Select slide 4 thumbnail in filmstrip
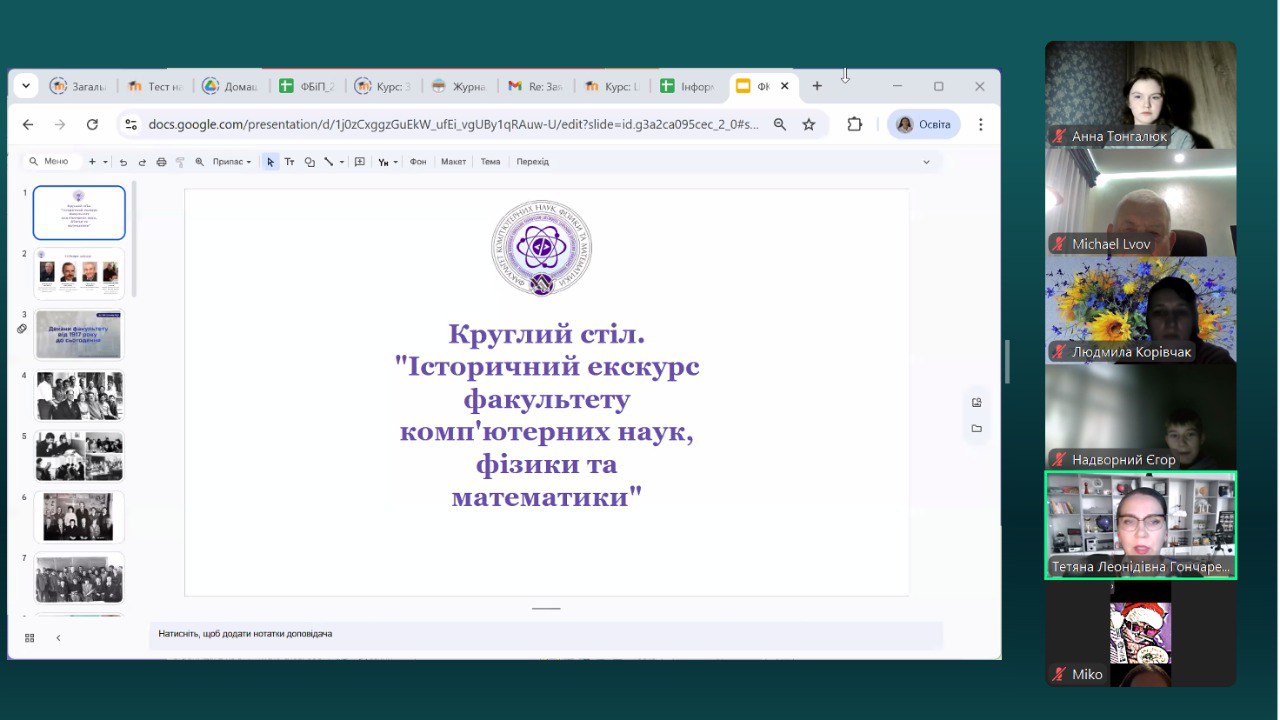Viewport: 1280px width, 720px height. tap(79, 395)
